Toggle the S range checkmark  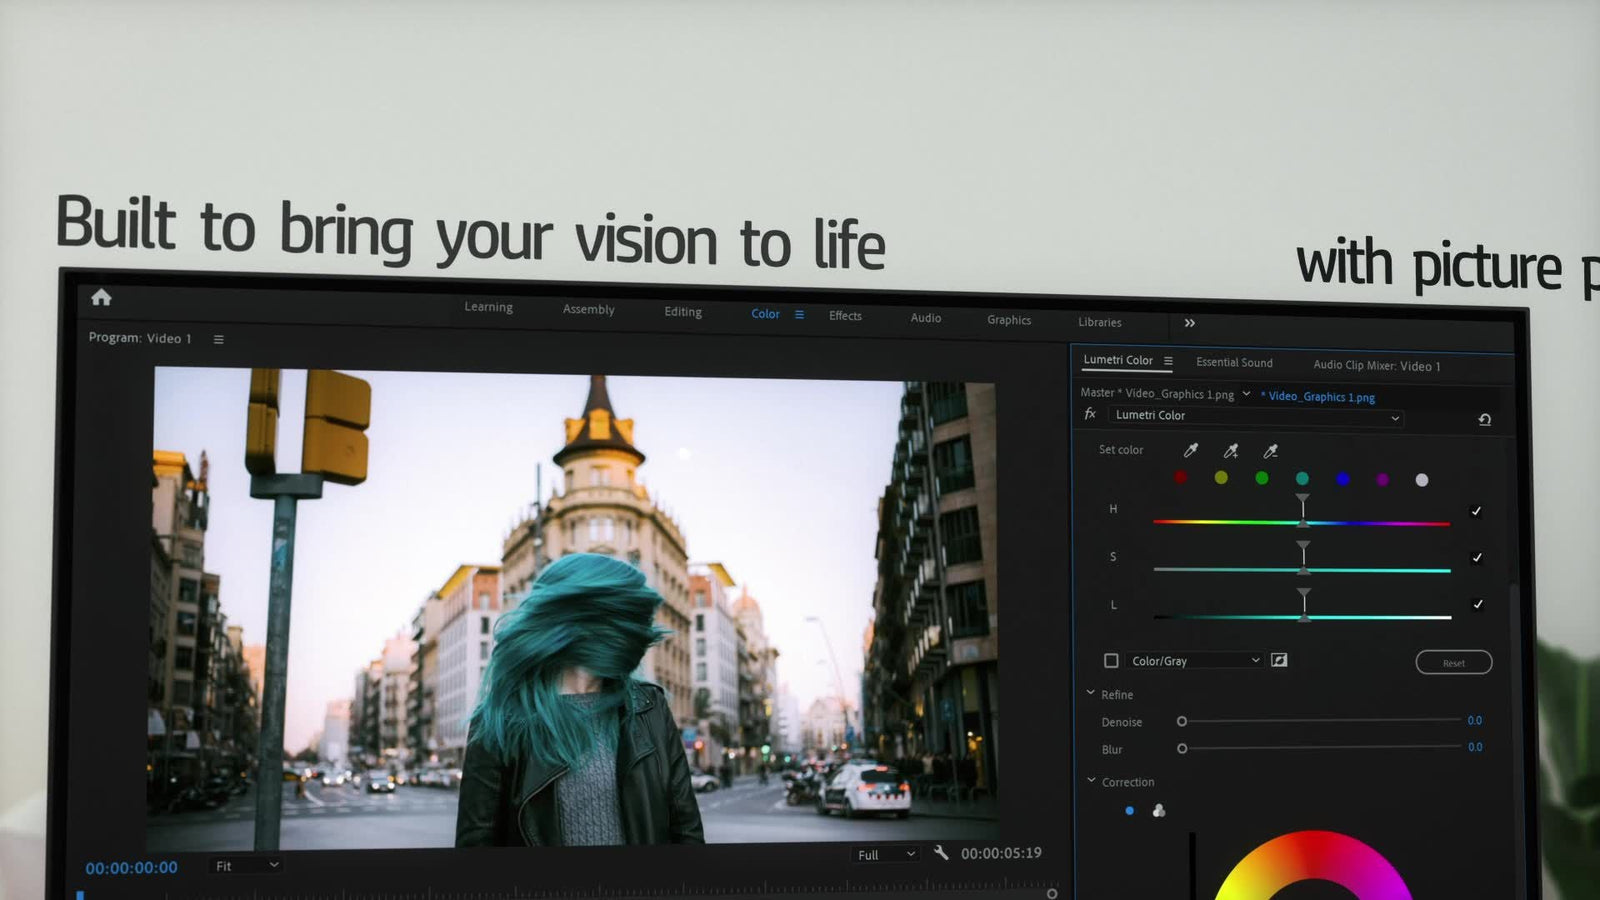tap(1477, 558)
